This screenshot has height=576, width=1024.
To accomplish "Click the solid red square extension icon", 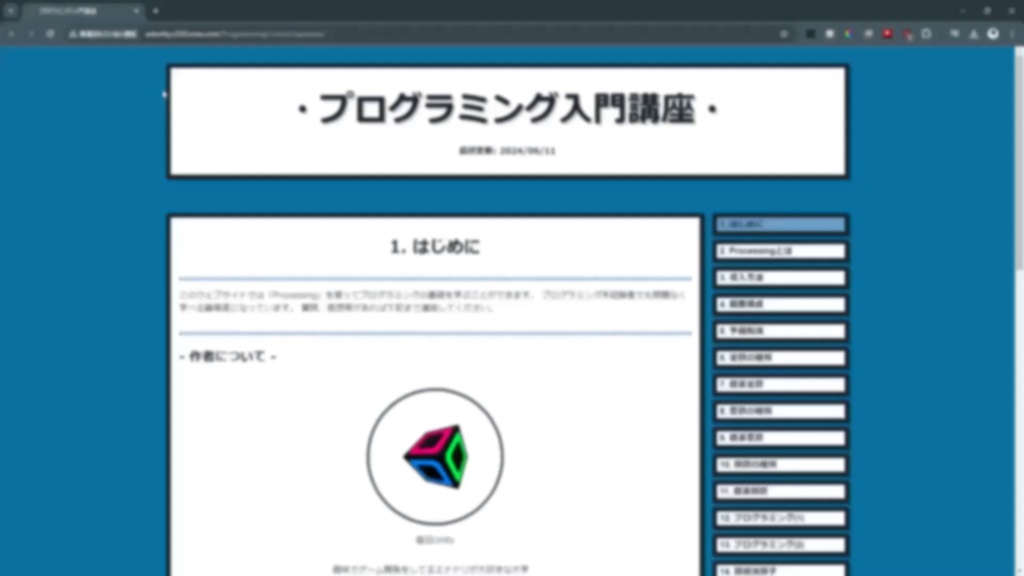I will point(888,34).
